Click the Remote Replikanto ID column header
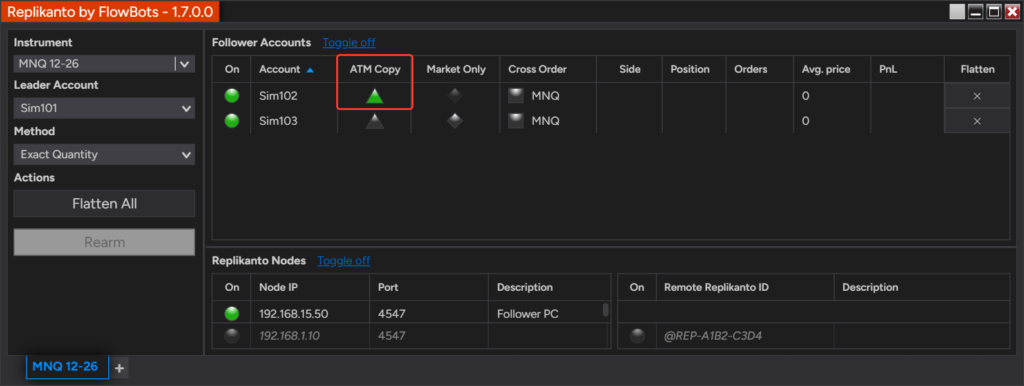1024x386 pixels. click(744, 287)
